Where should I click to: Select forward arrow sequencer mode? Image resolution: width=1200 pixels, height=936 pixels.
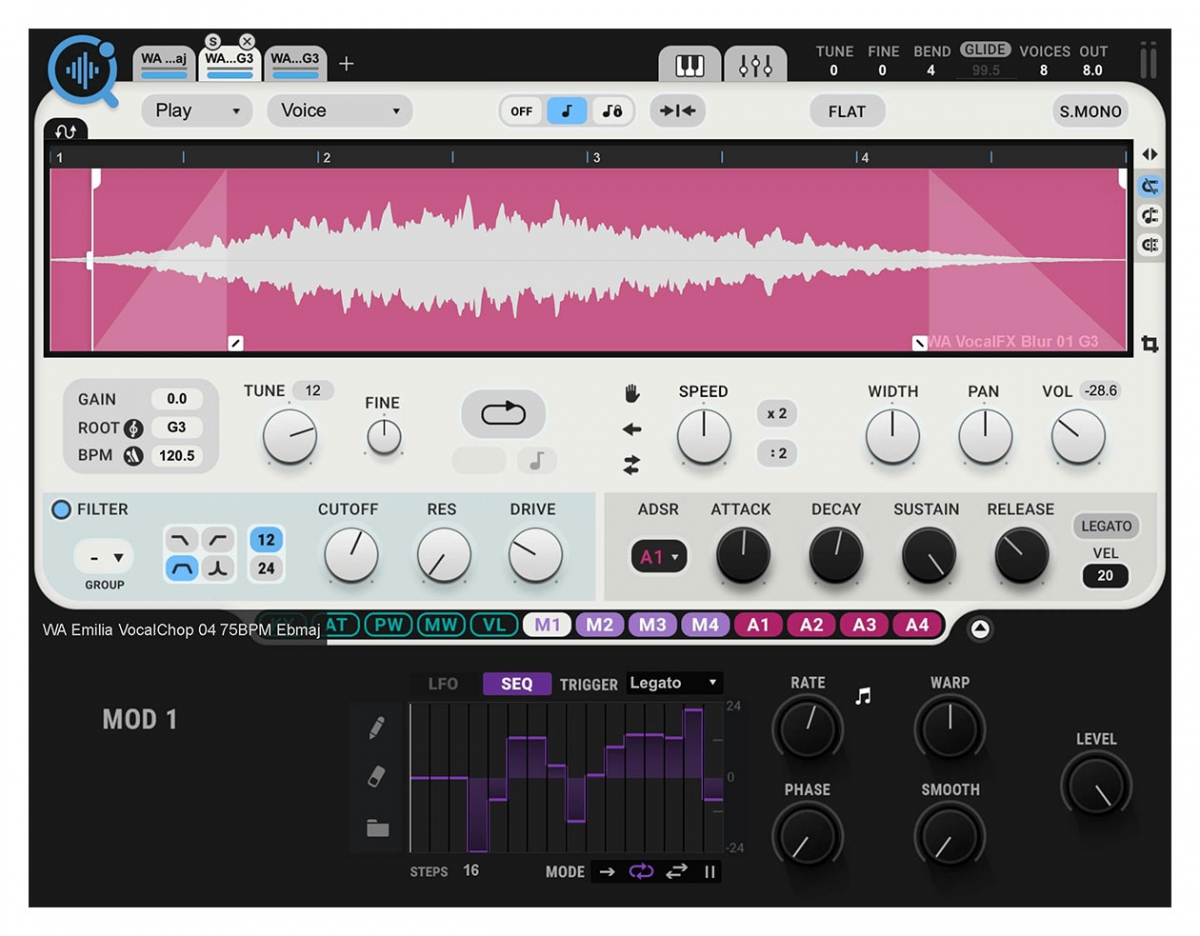[x=607, y=871]
